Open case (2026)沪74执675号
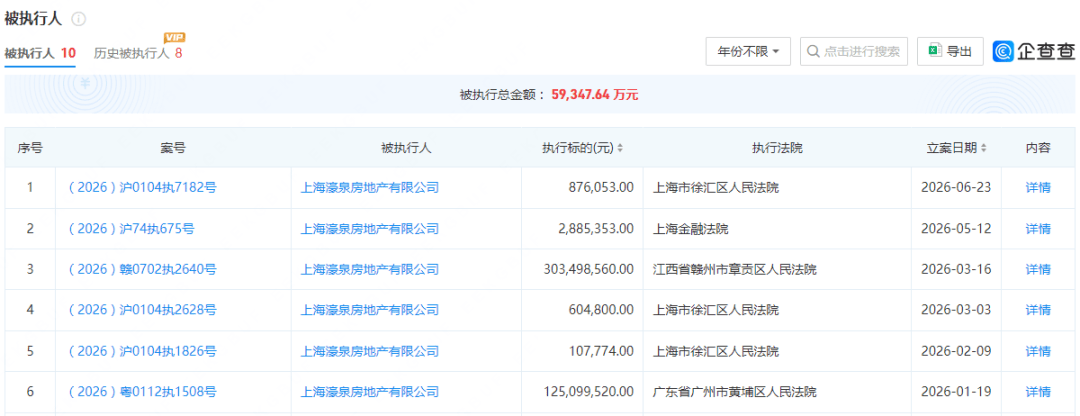1080x416 pixels. pos(131,228)
